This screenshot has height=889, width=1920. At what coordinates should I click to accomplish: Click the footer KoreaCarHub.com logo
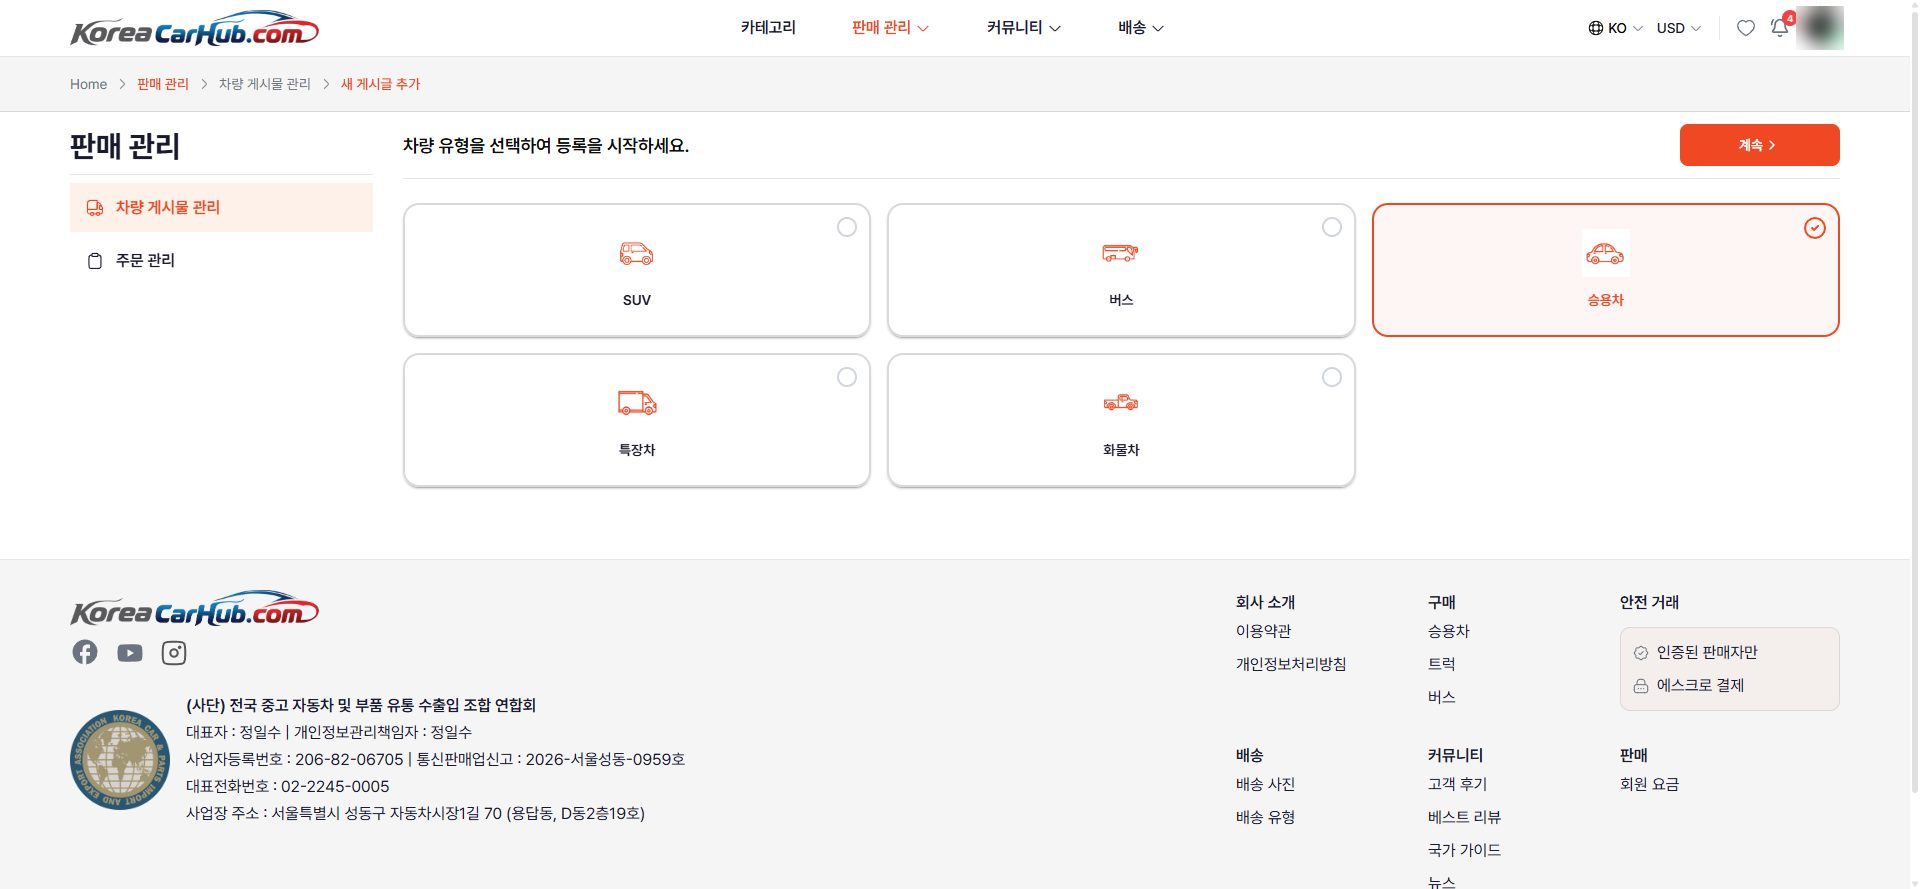[x=194, y=609]
